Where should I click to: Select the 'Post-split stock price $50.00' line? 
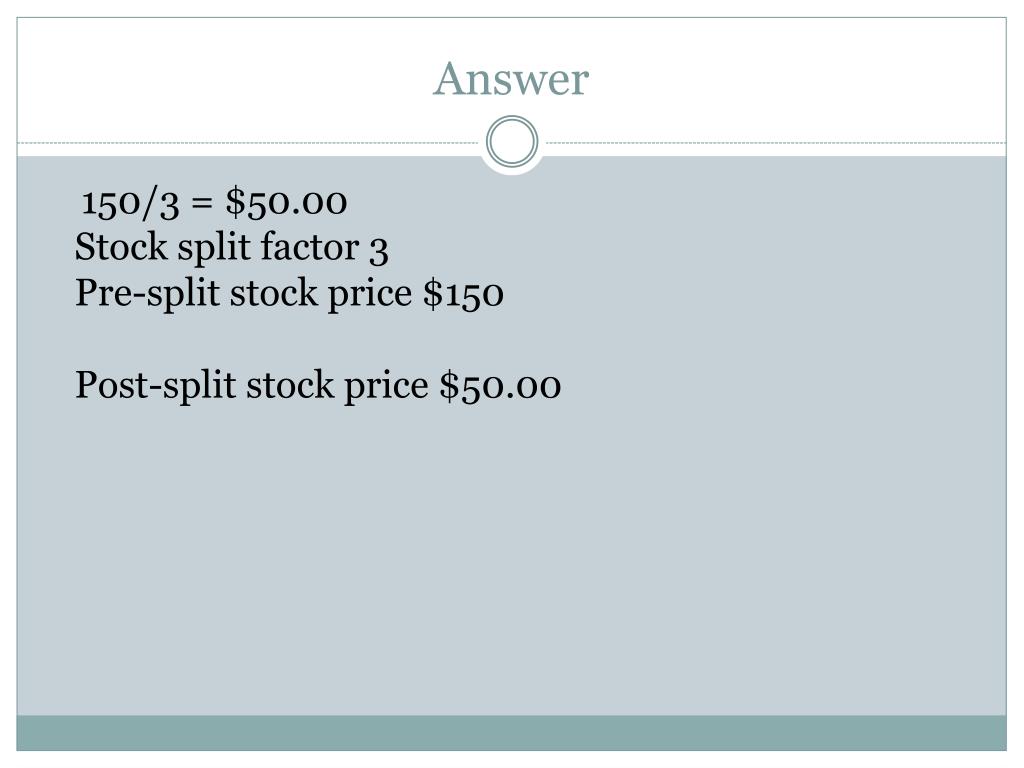click(x=318, y=385)
